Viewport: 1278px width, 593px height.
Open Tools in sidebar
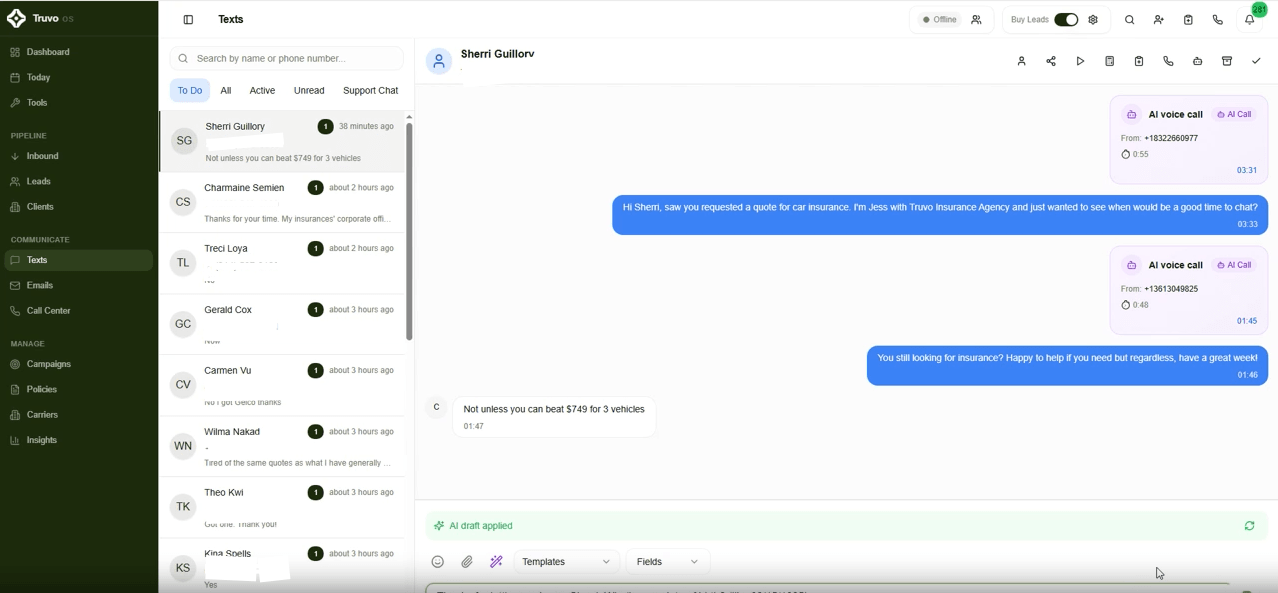click(78, 103)
